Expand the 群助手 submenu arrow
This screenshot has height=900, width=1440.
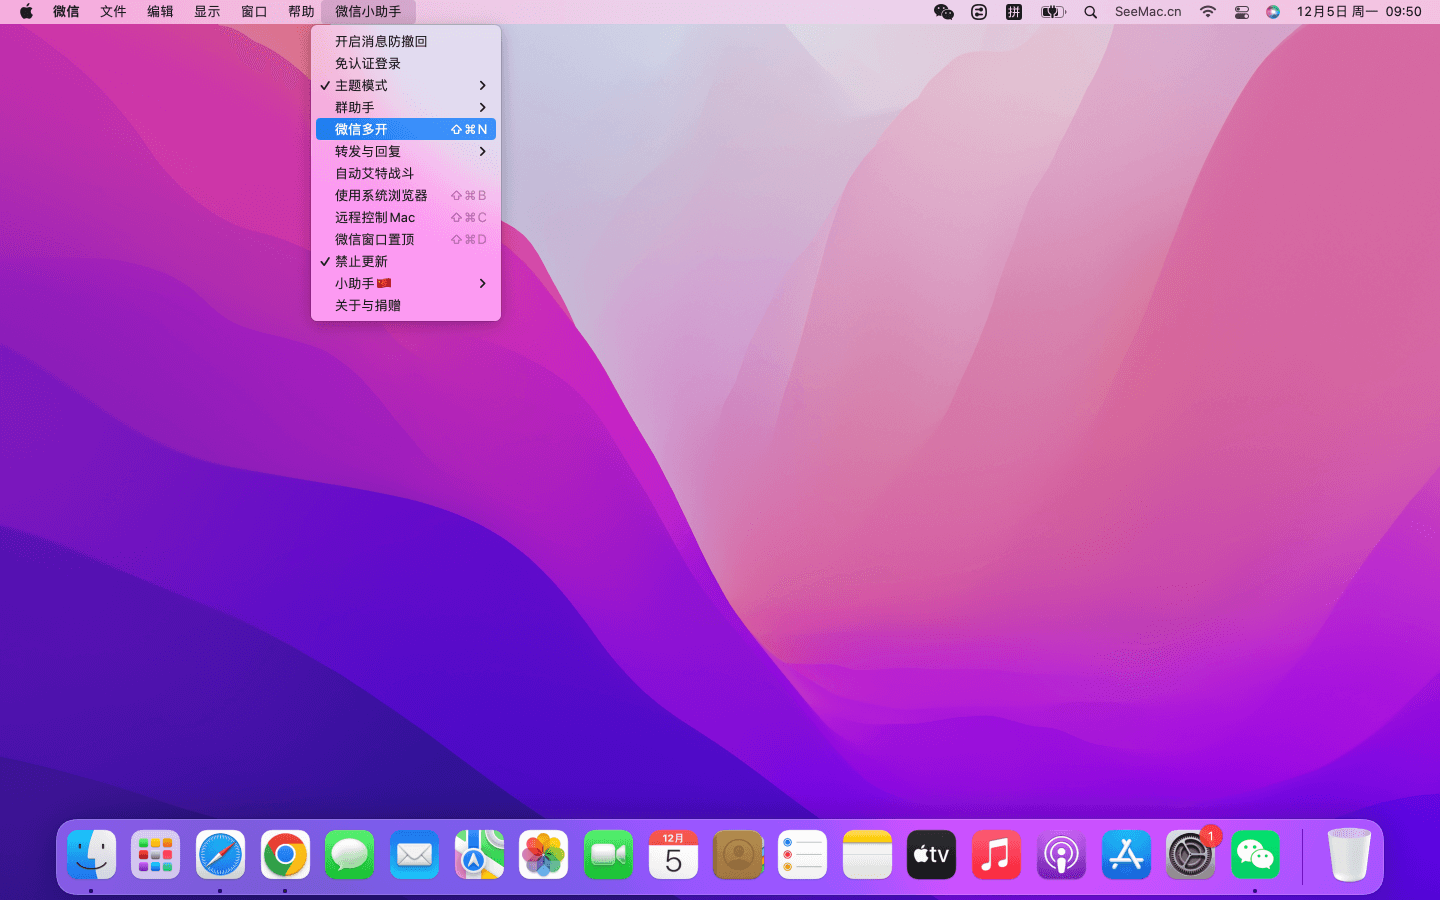(x=482, y=107)
